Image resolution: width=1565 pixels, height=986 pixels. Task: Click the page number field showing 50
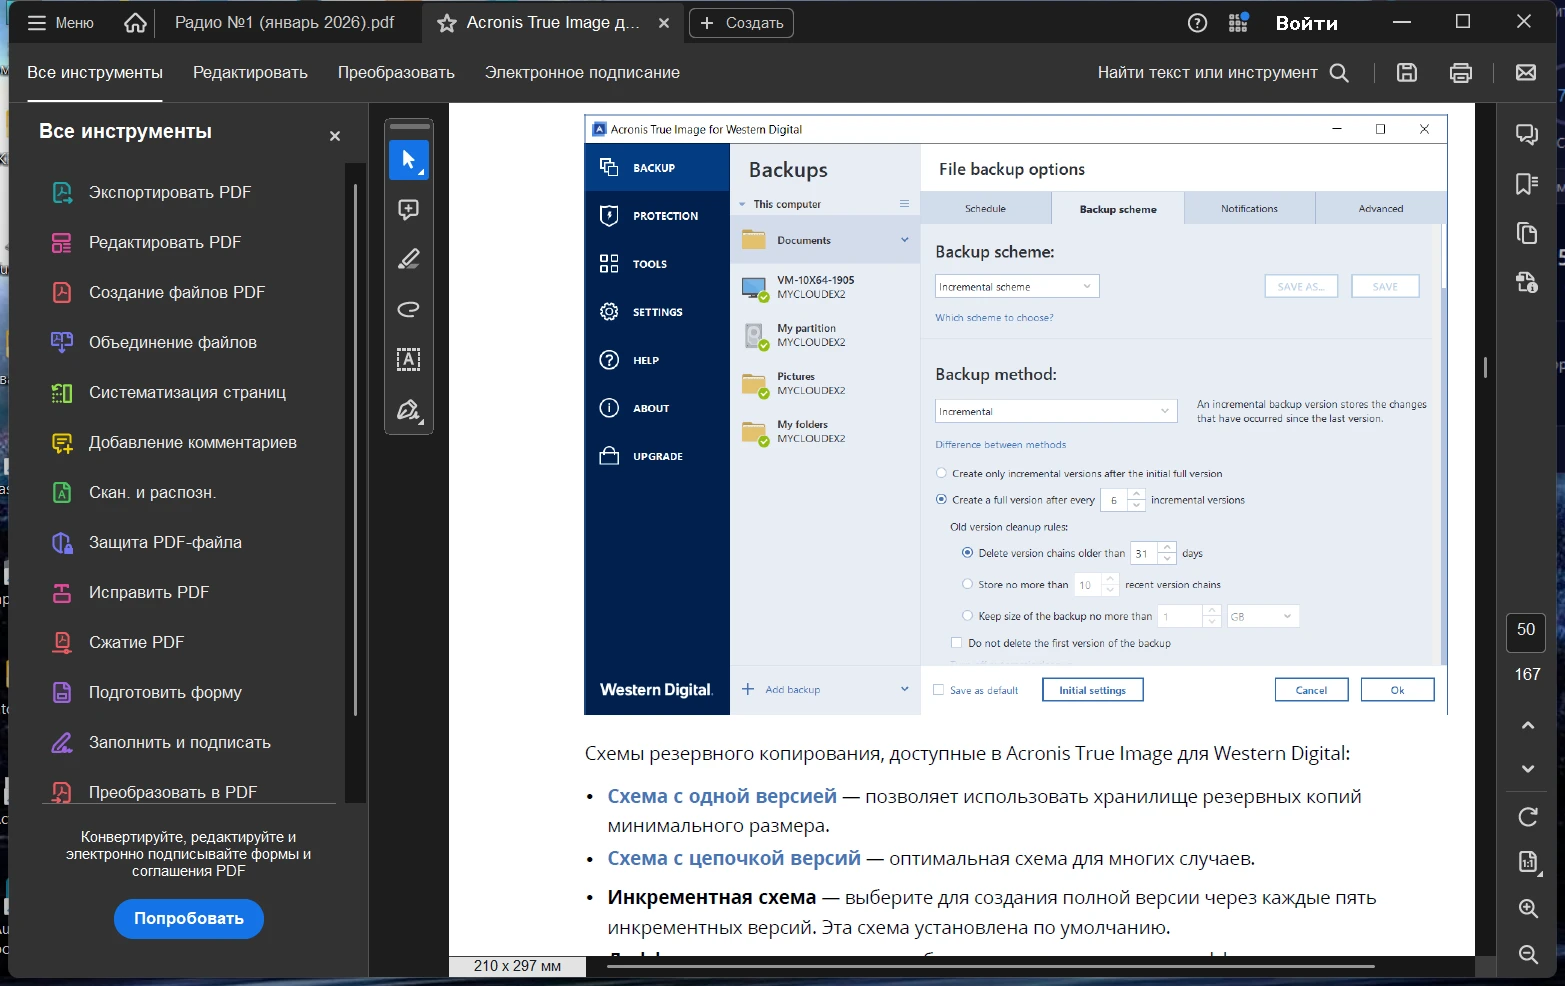click(x=1526, y=630)
